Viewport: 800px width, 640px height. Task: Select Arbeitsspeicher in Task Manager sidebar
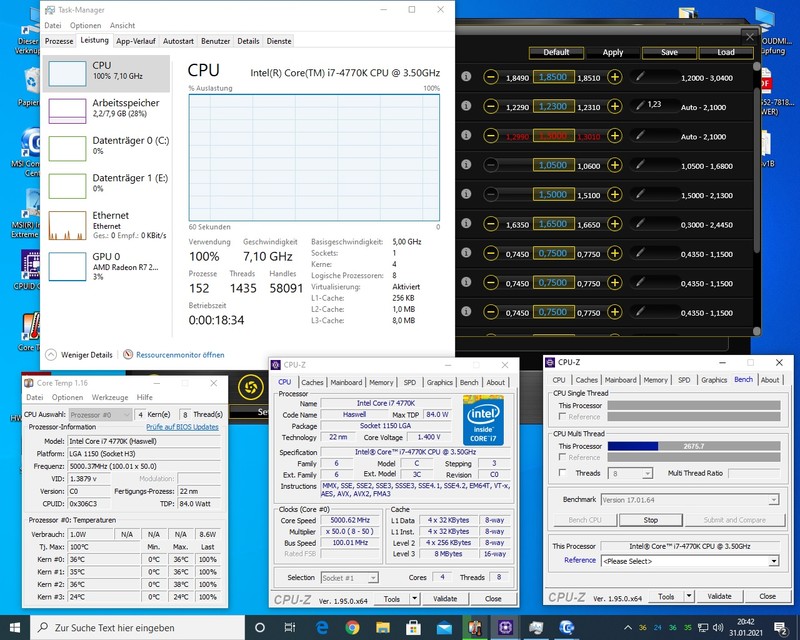pos(107,110)
